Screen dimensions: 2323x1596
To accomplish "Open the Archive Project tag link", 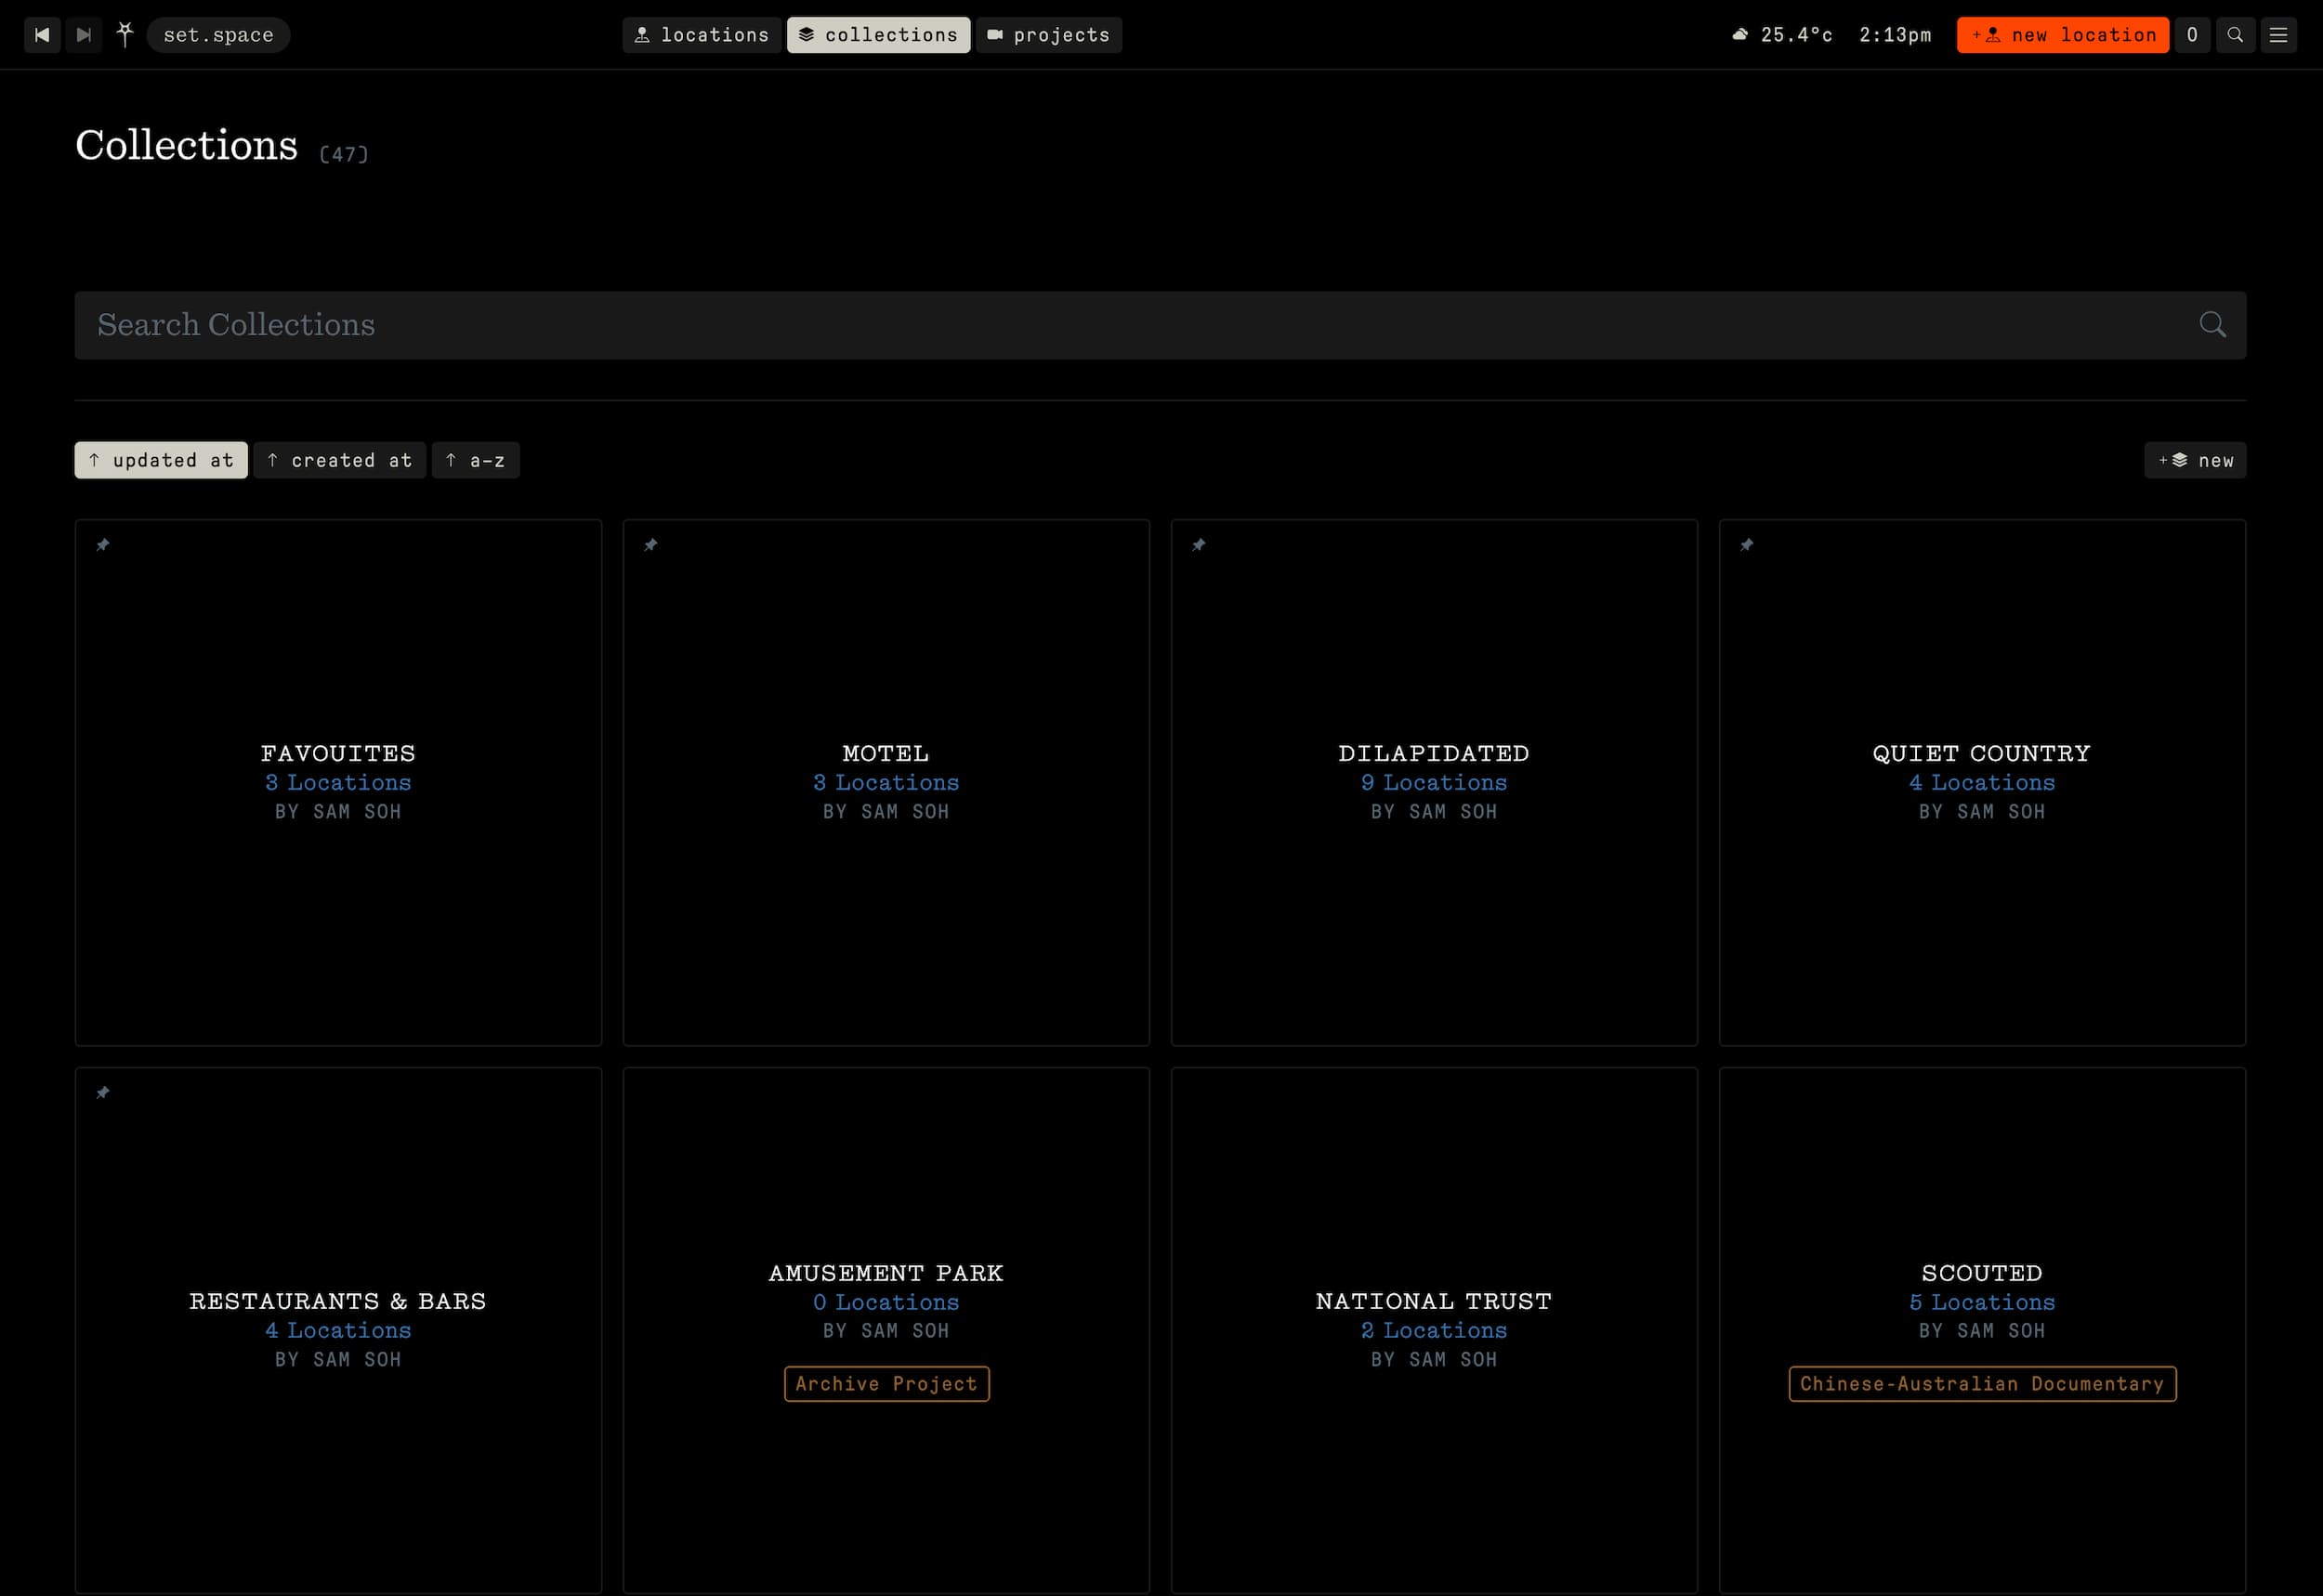I will (x=886, y=1383).
